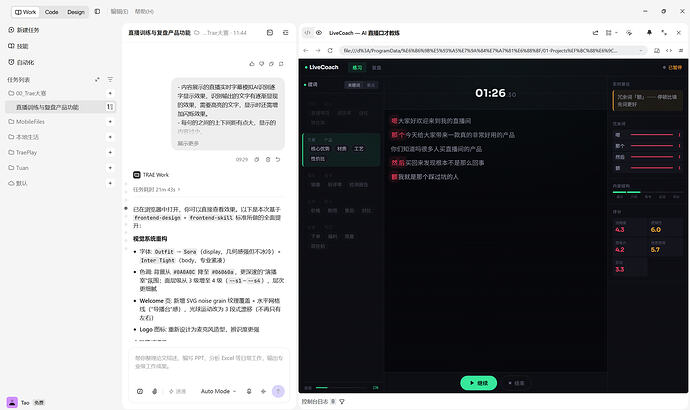Click the 结束 stop button
The height and width of the screenshot is (410, 690).
coord(517,383)
